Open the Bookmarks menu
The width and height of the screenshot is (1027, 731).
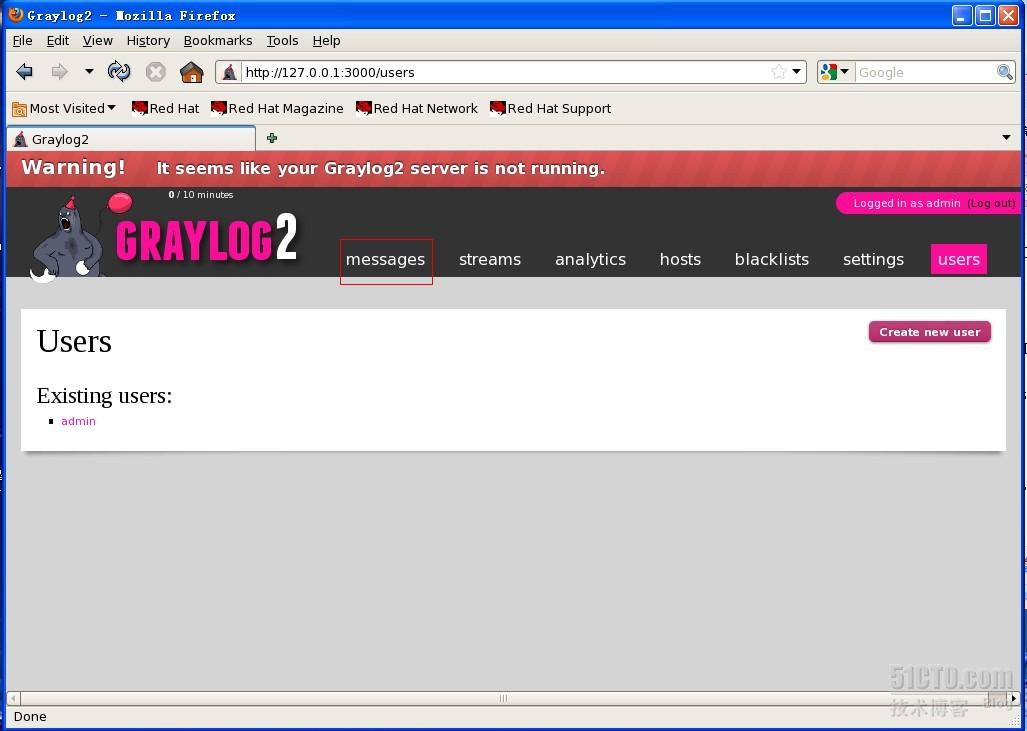click(x=217, y=41)
